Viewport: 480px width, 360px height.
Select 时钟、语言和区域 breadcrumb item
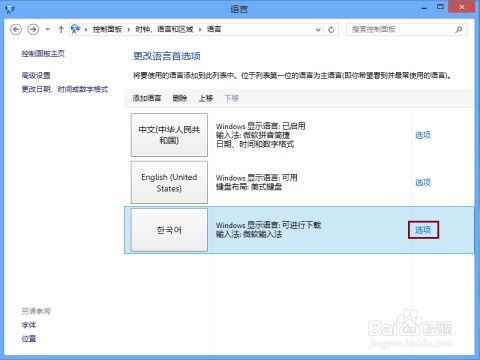164,29
